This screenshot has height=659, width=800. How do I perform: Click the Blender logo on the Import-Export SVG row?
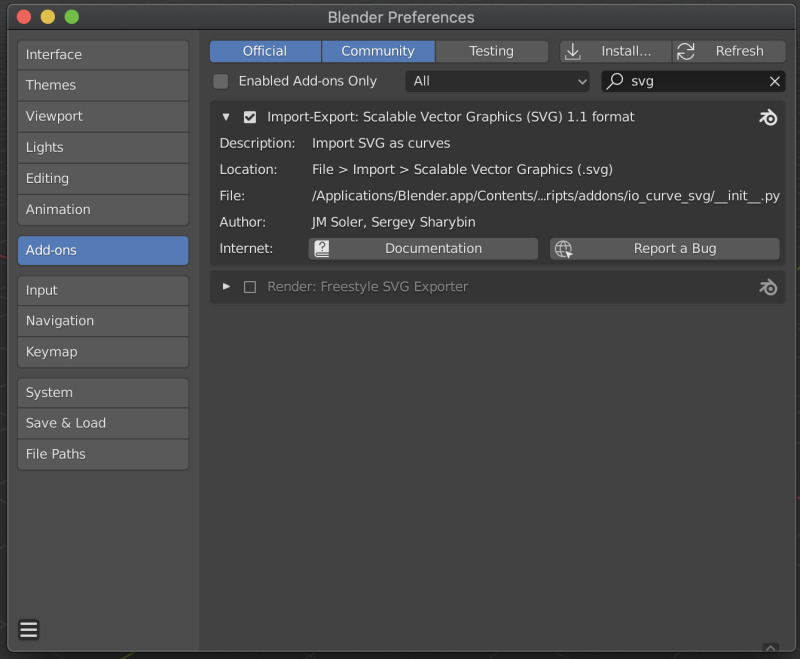768,117
